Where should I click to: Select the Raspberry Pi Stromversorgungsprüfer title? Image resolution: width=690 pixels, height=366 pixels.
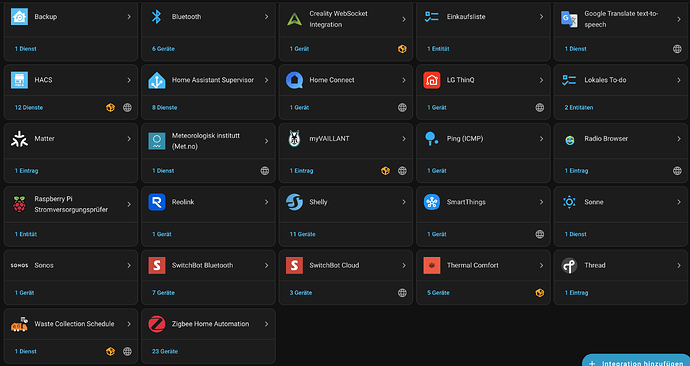[x=71, y=204]
